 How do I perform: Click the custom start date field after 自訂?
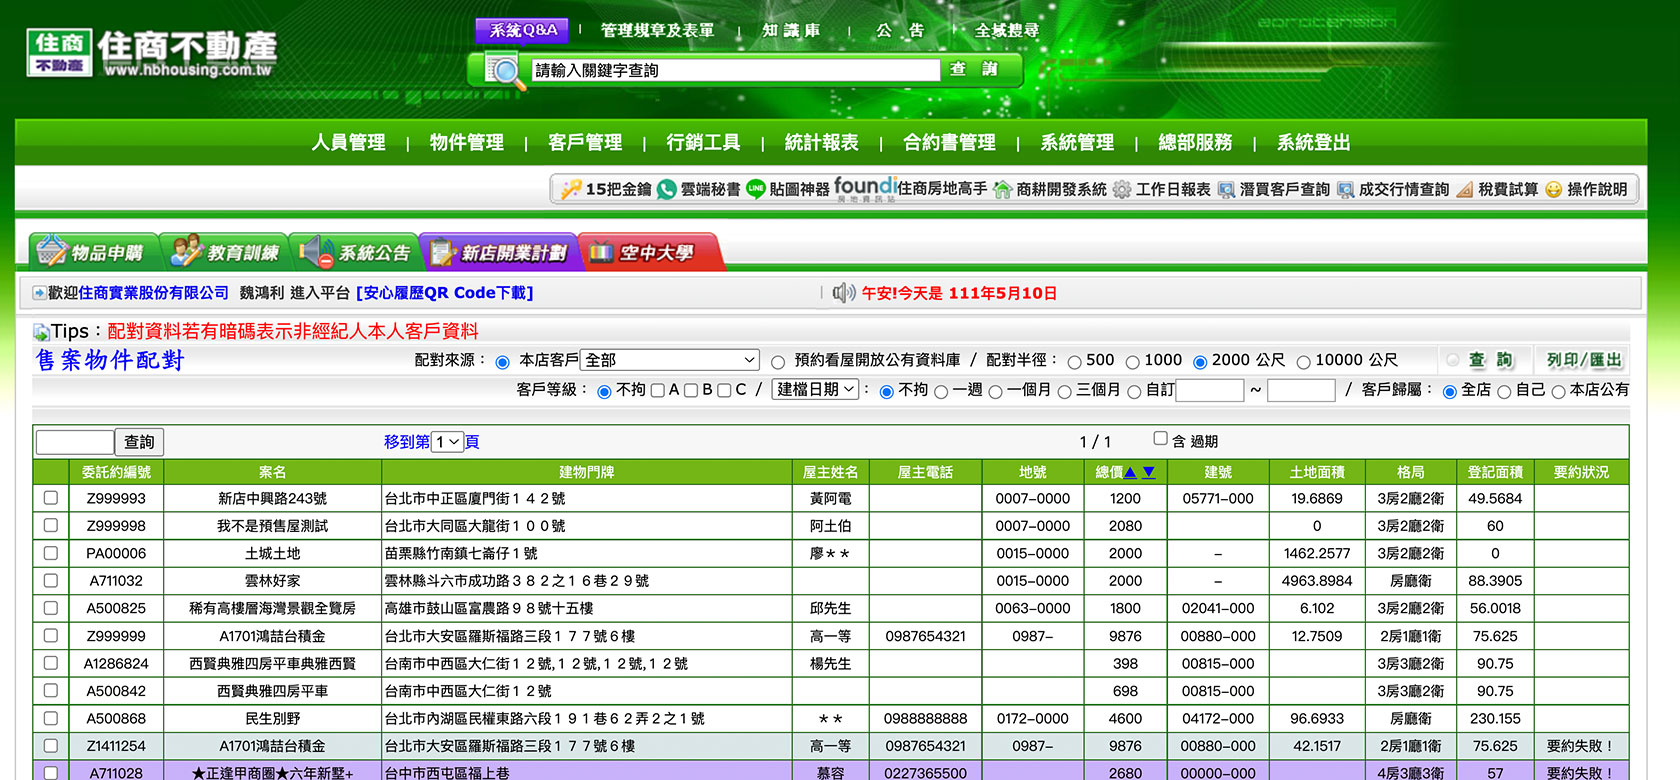1209,390
